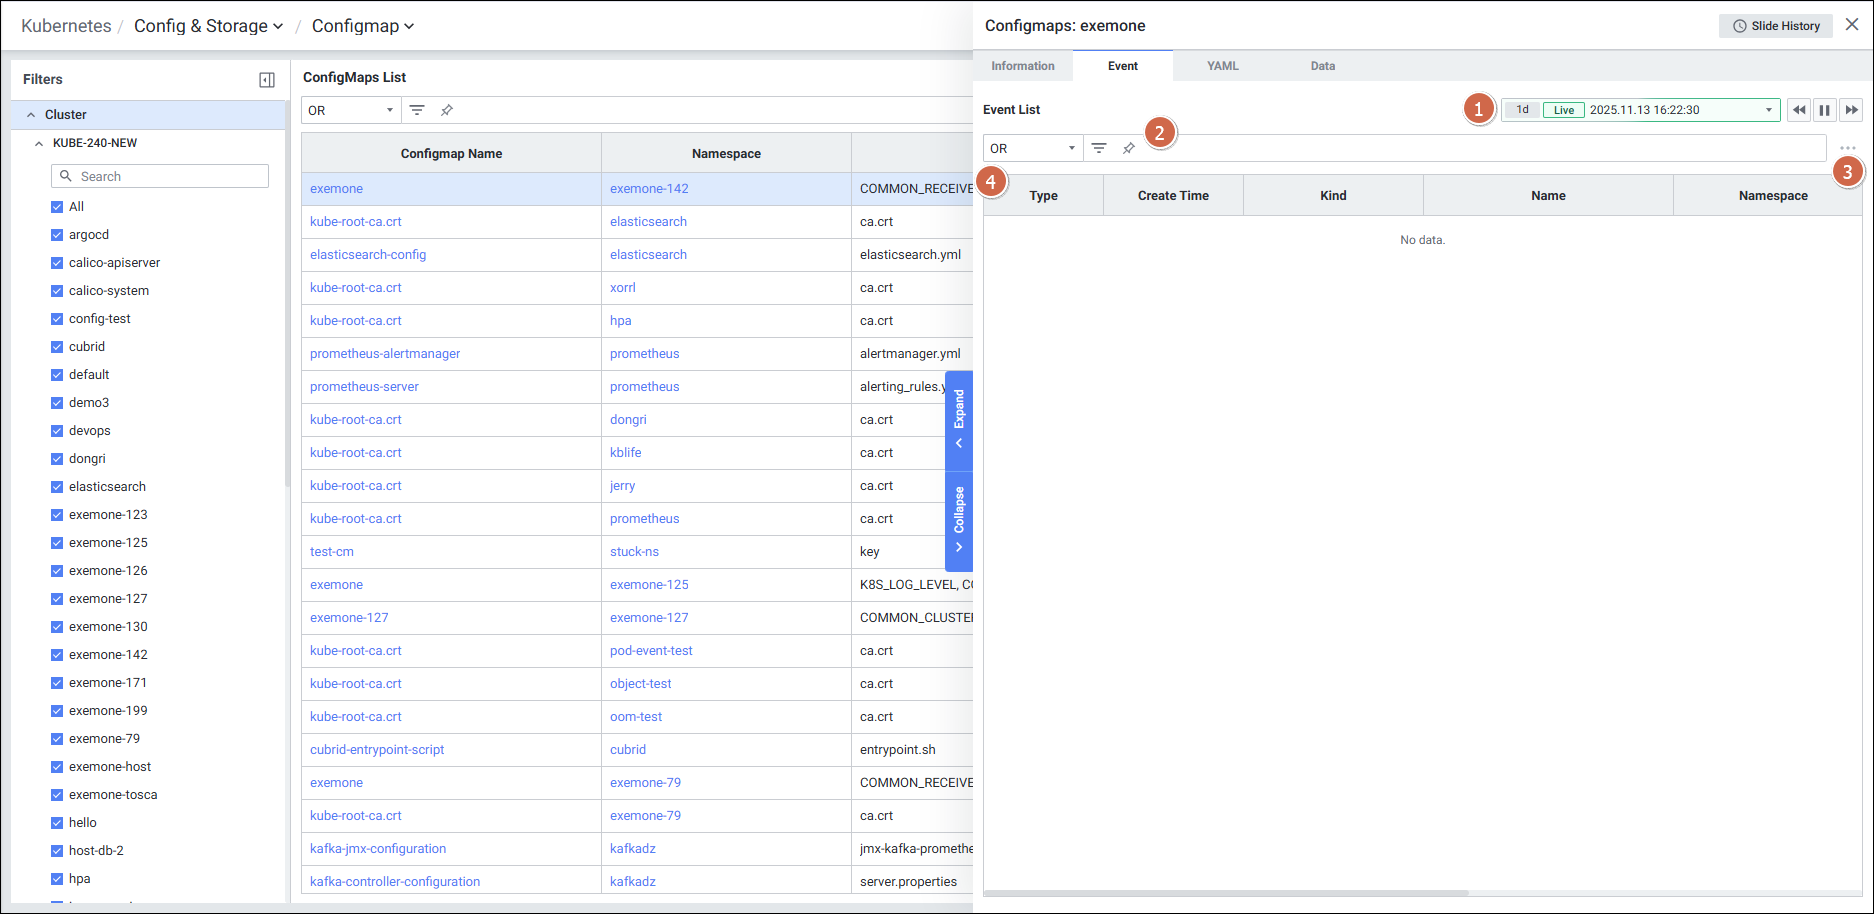Open OR operator dropdown in Event List
The image size is (1874, 914).
click(1032, 148)
